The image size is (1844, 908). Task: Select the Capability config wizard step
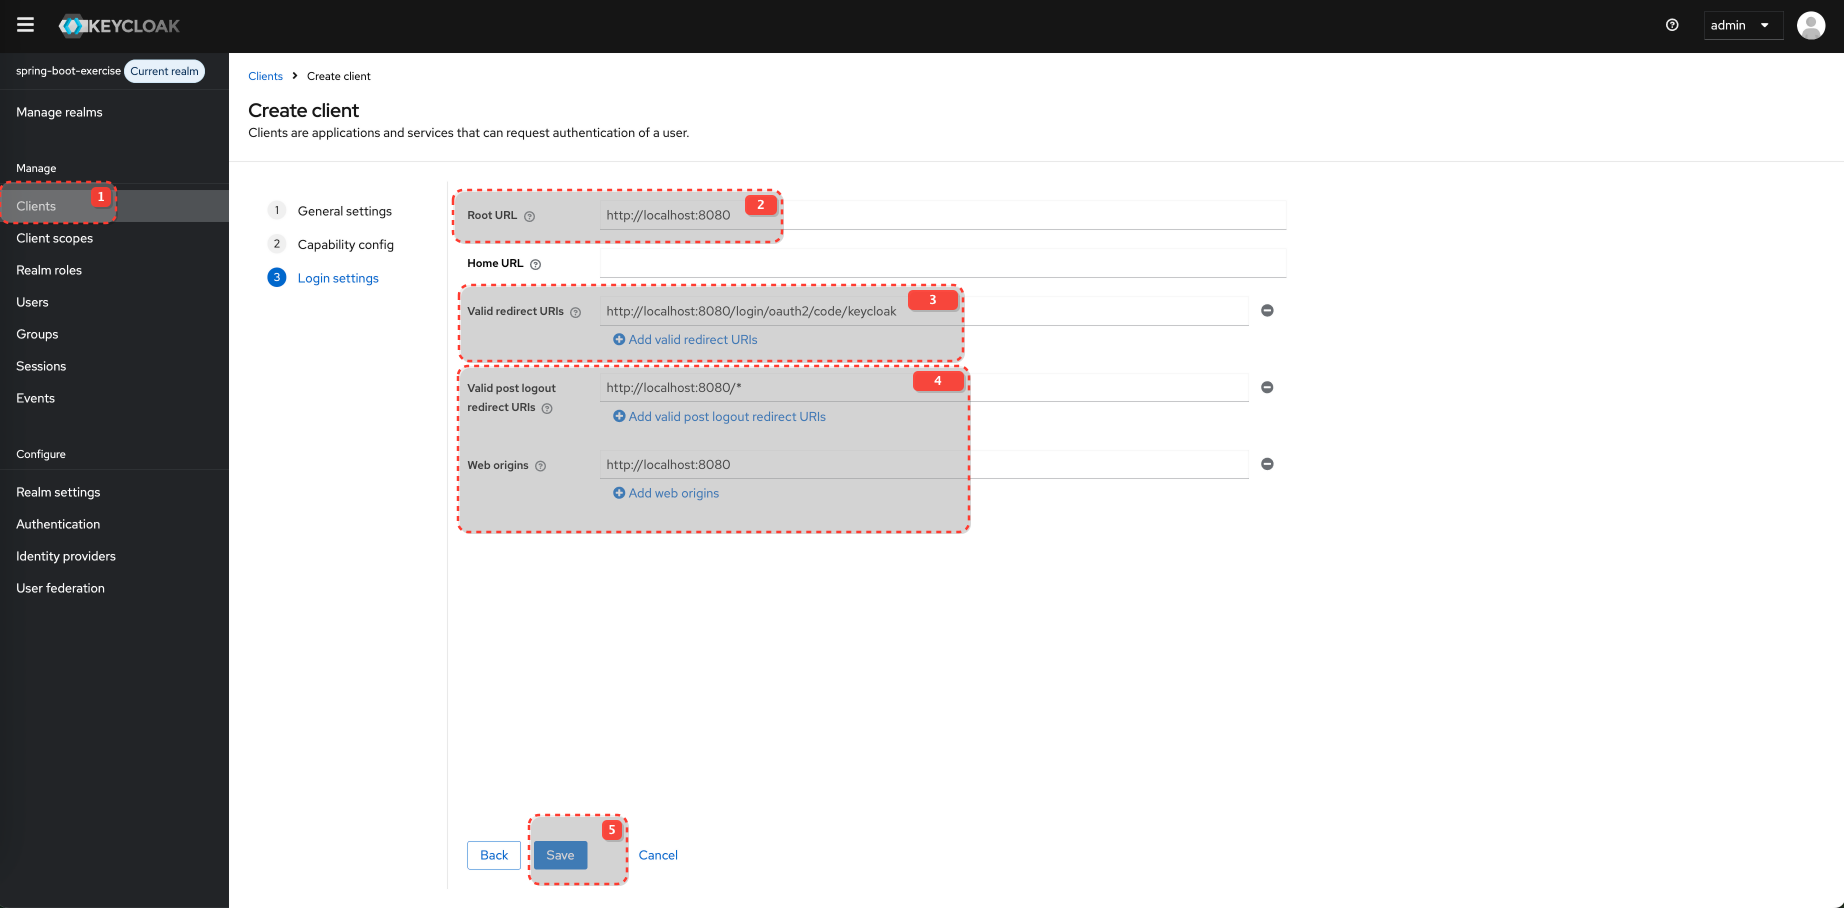pyautogui.click(x=345, y=244)
